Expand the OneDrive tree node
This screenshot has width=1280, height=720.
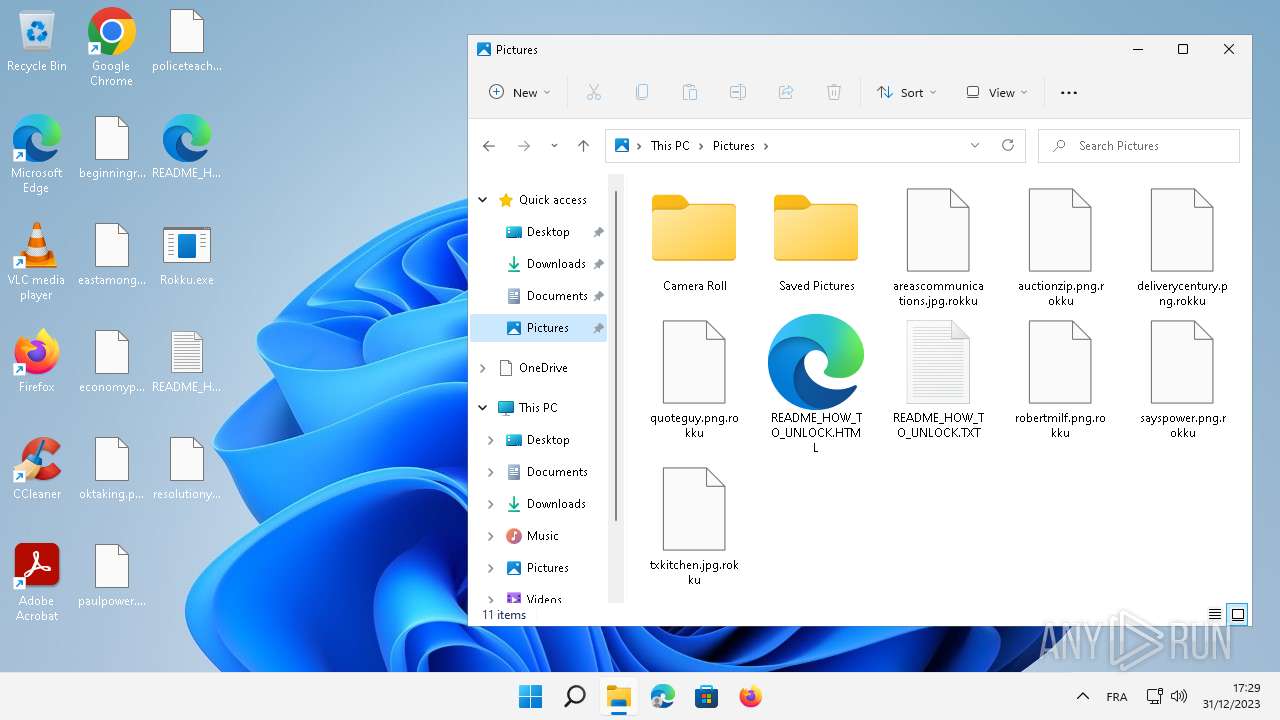tap(483, 368)
